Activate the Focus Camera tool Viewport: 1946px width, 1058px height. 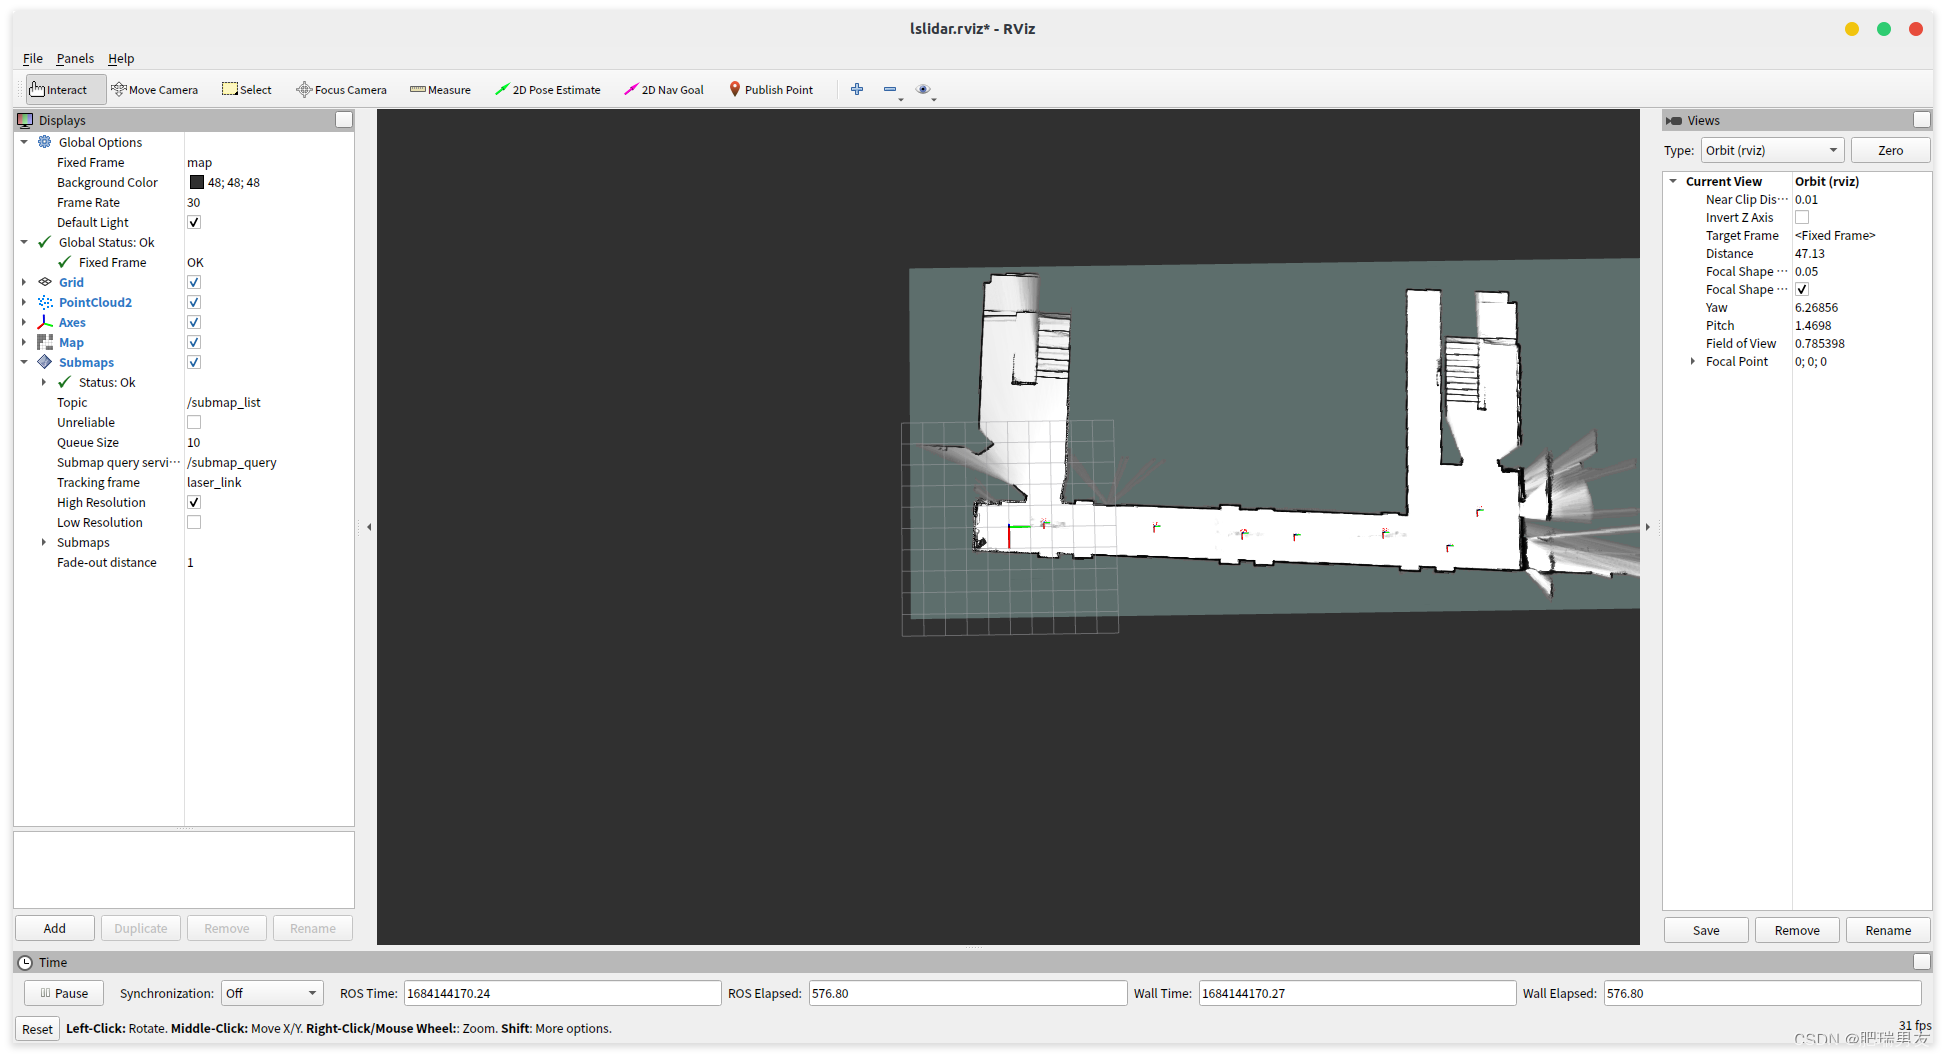pos(342,90)
